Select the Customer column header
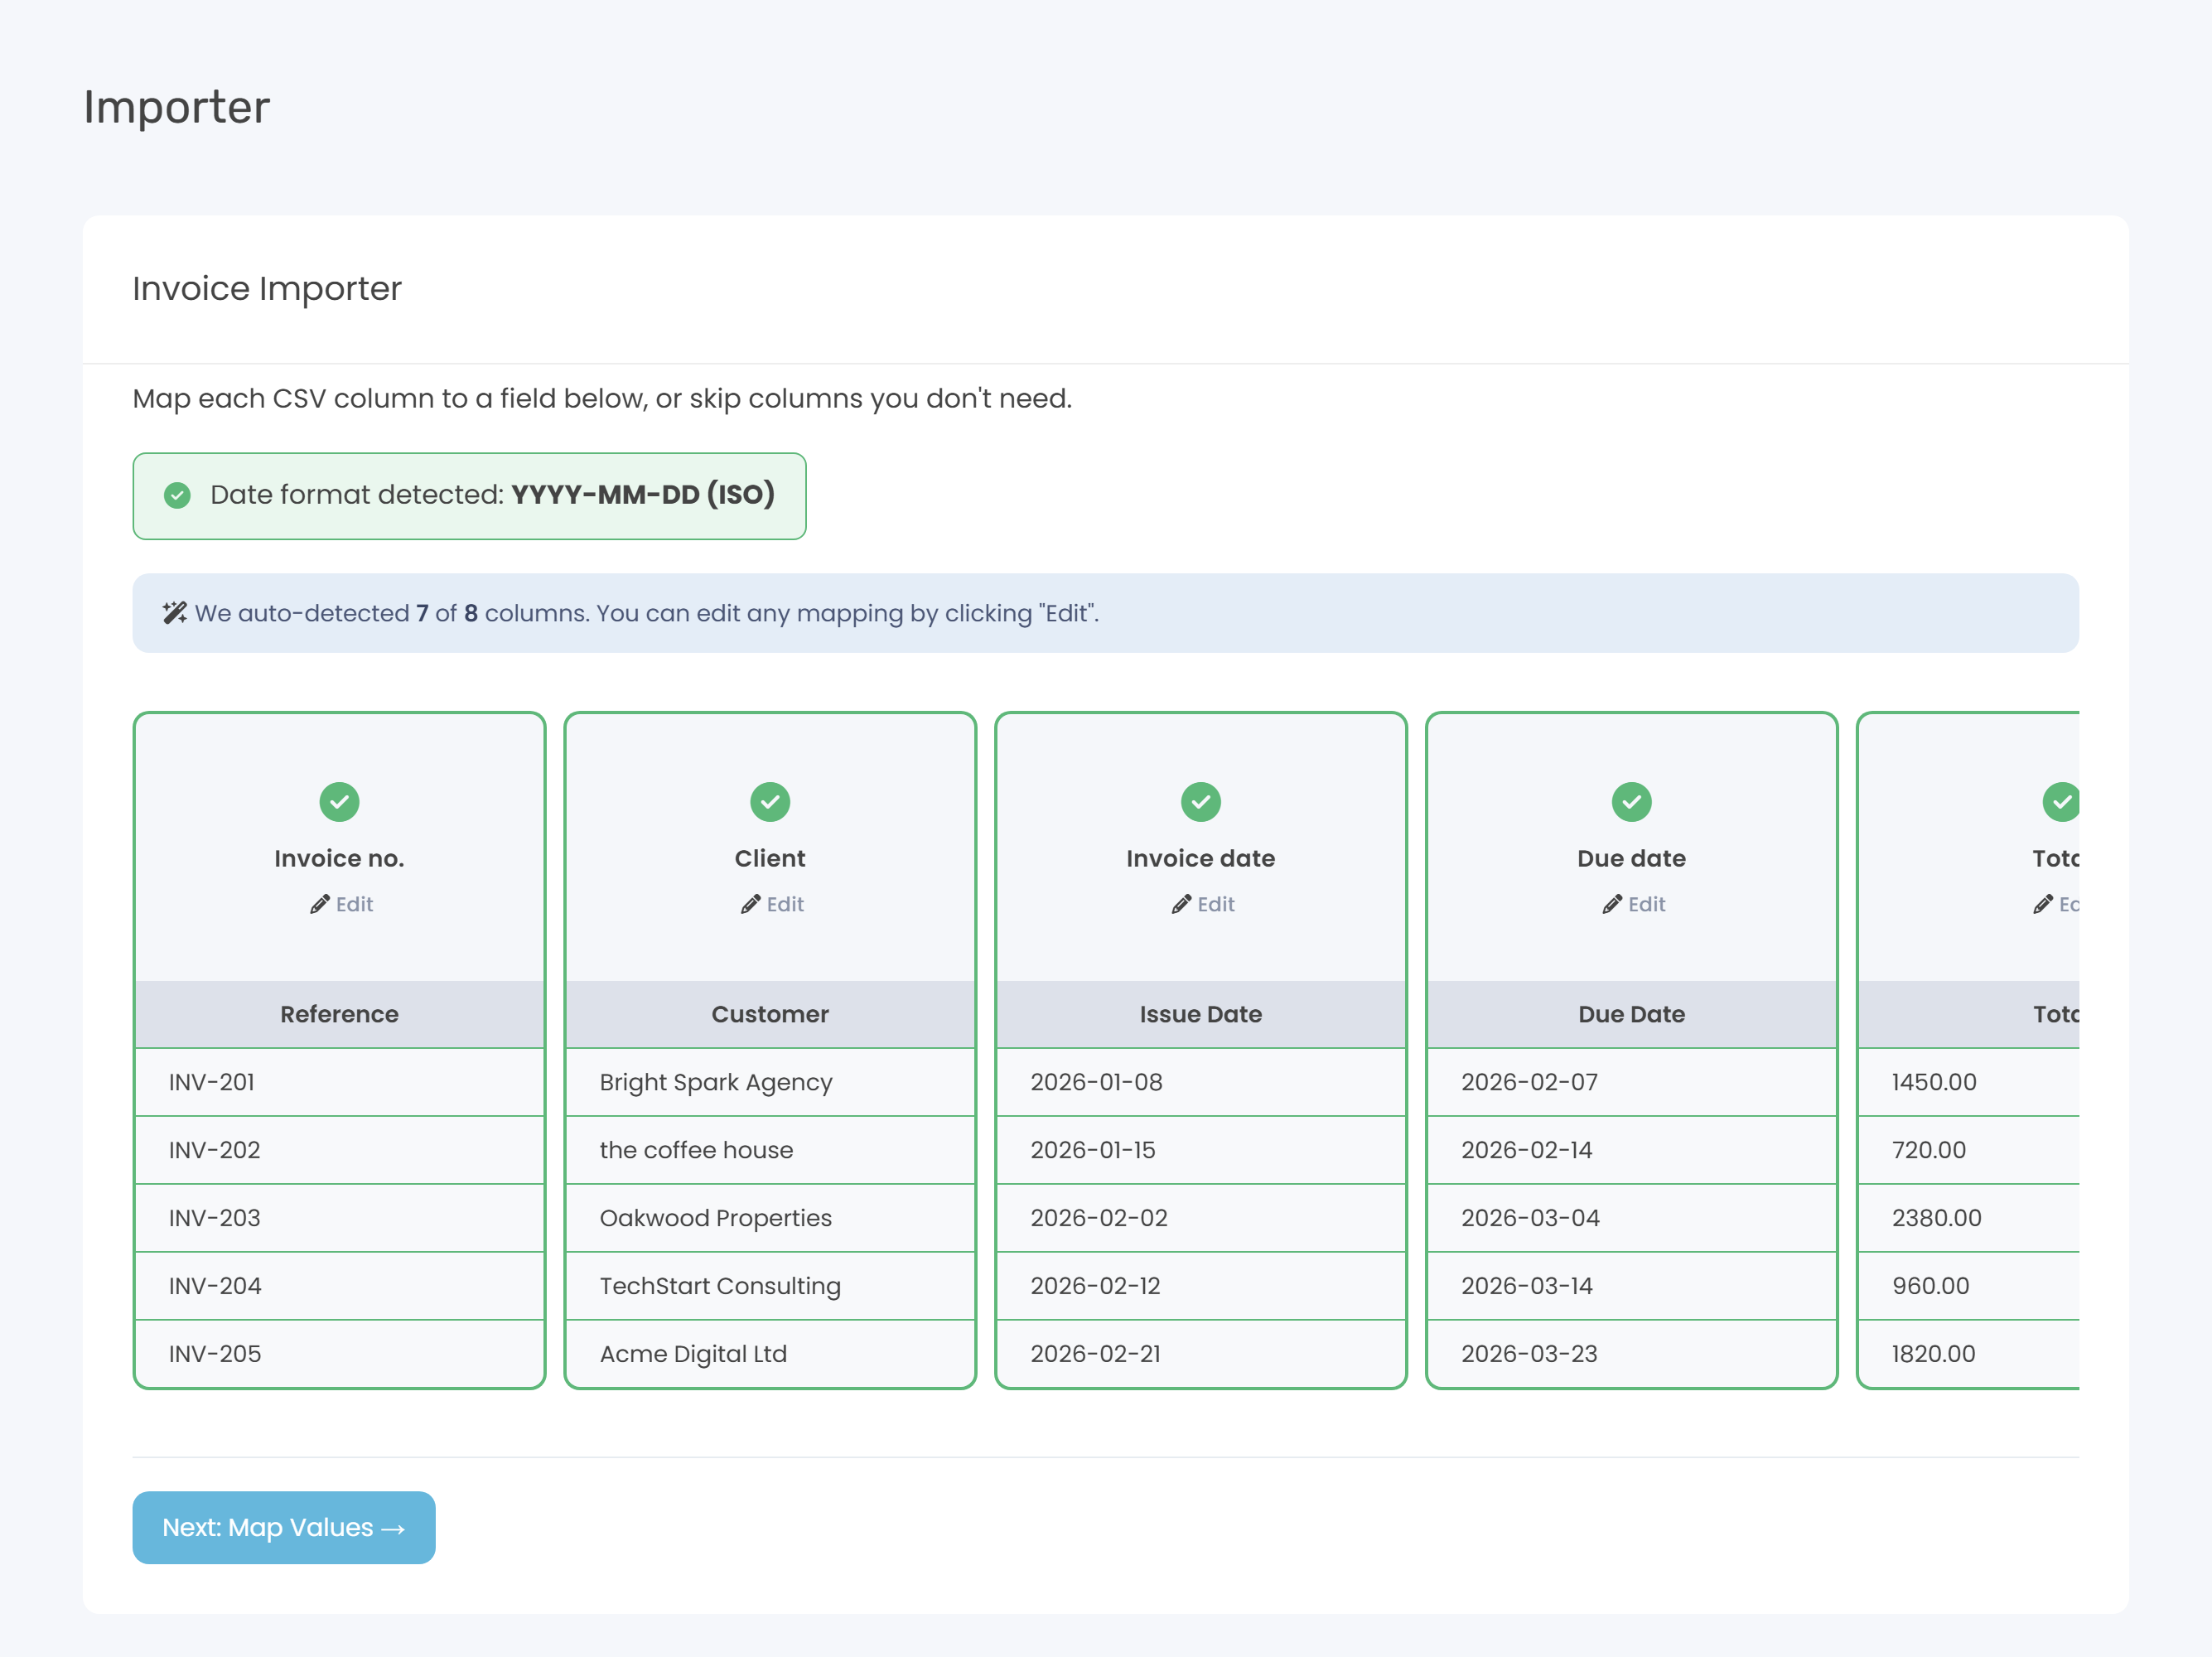Viewport: 2212px width, 1657px height. point(770,1014)
